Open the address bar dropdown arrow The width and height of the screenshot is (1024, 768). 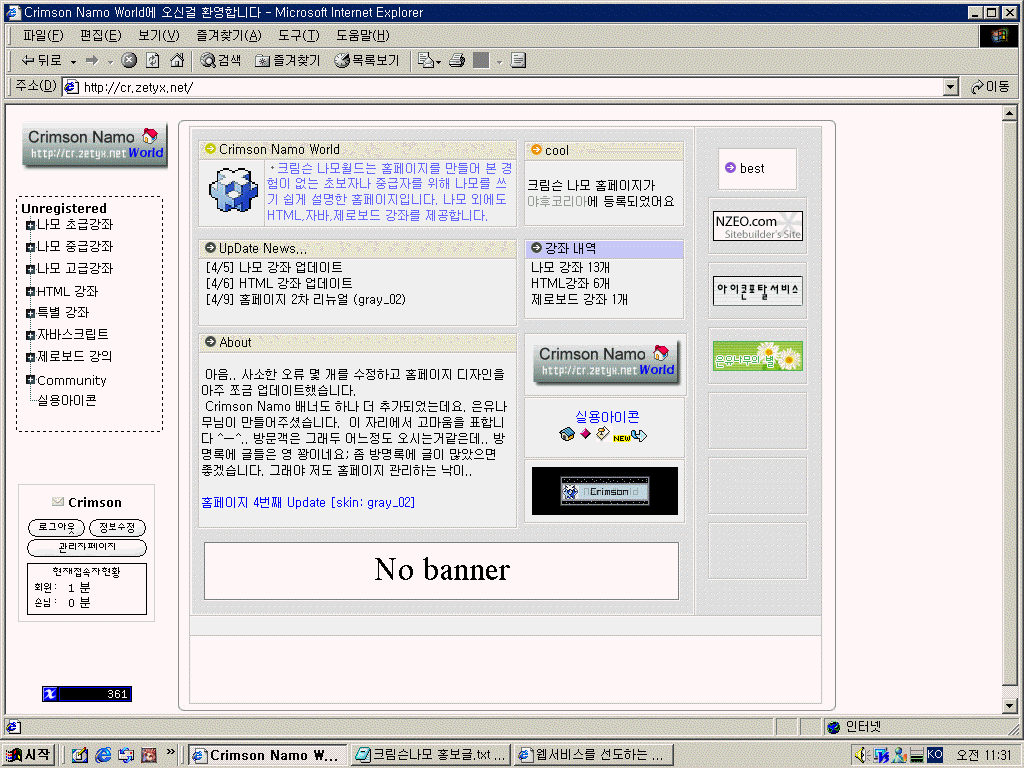pos(951,87)
